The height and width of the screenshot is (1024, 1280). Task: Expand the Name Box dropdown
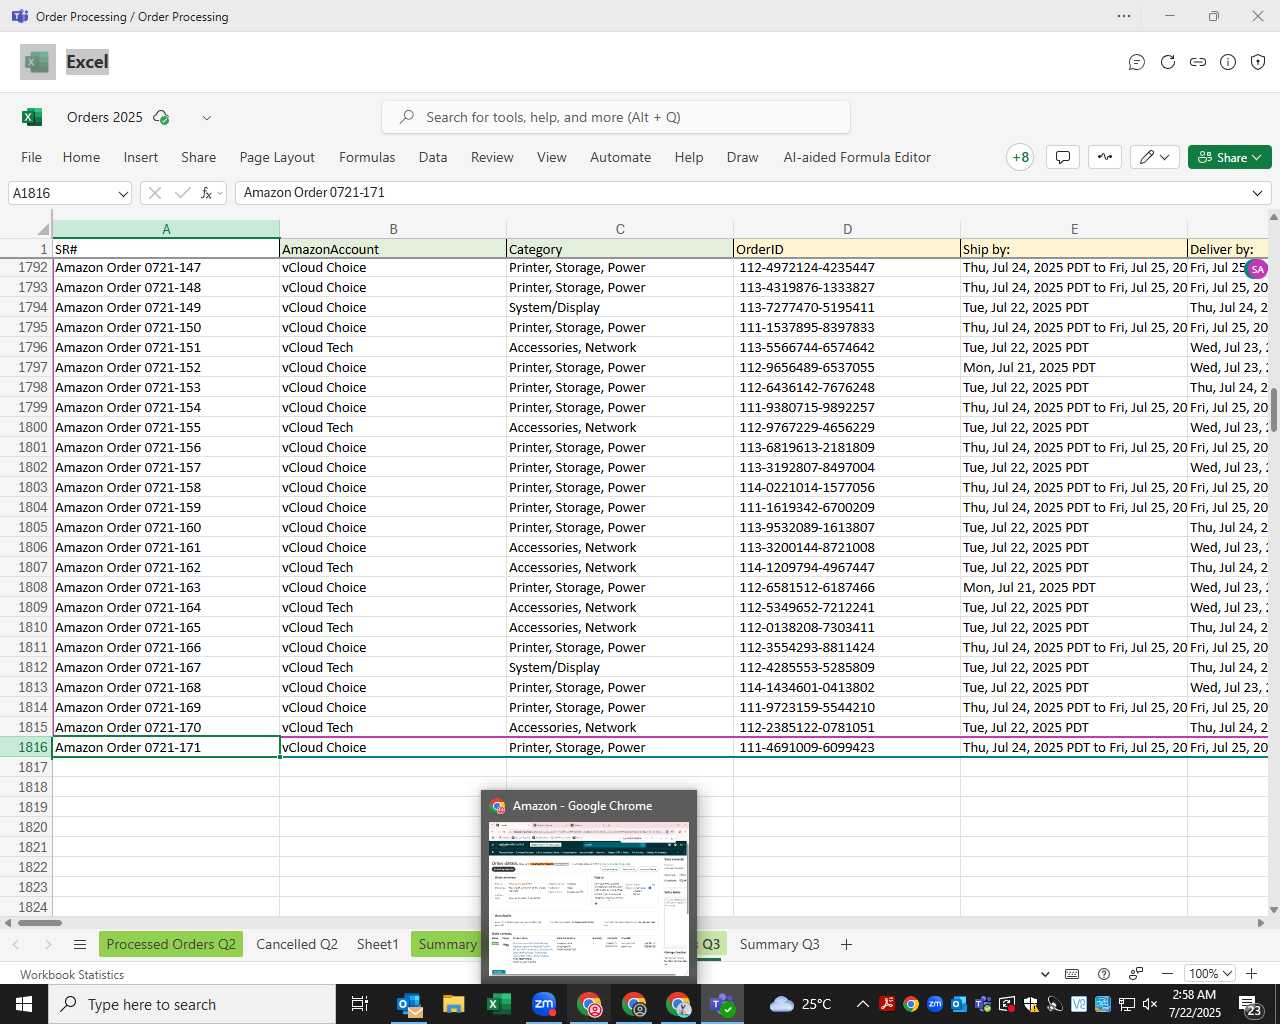point(123,194)
